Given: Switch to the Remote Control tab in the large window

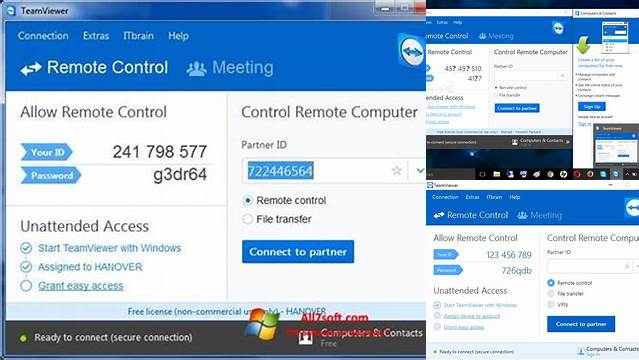Looking at the screenshot, I should tap(94, 68).
